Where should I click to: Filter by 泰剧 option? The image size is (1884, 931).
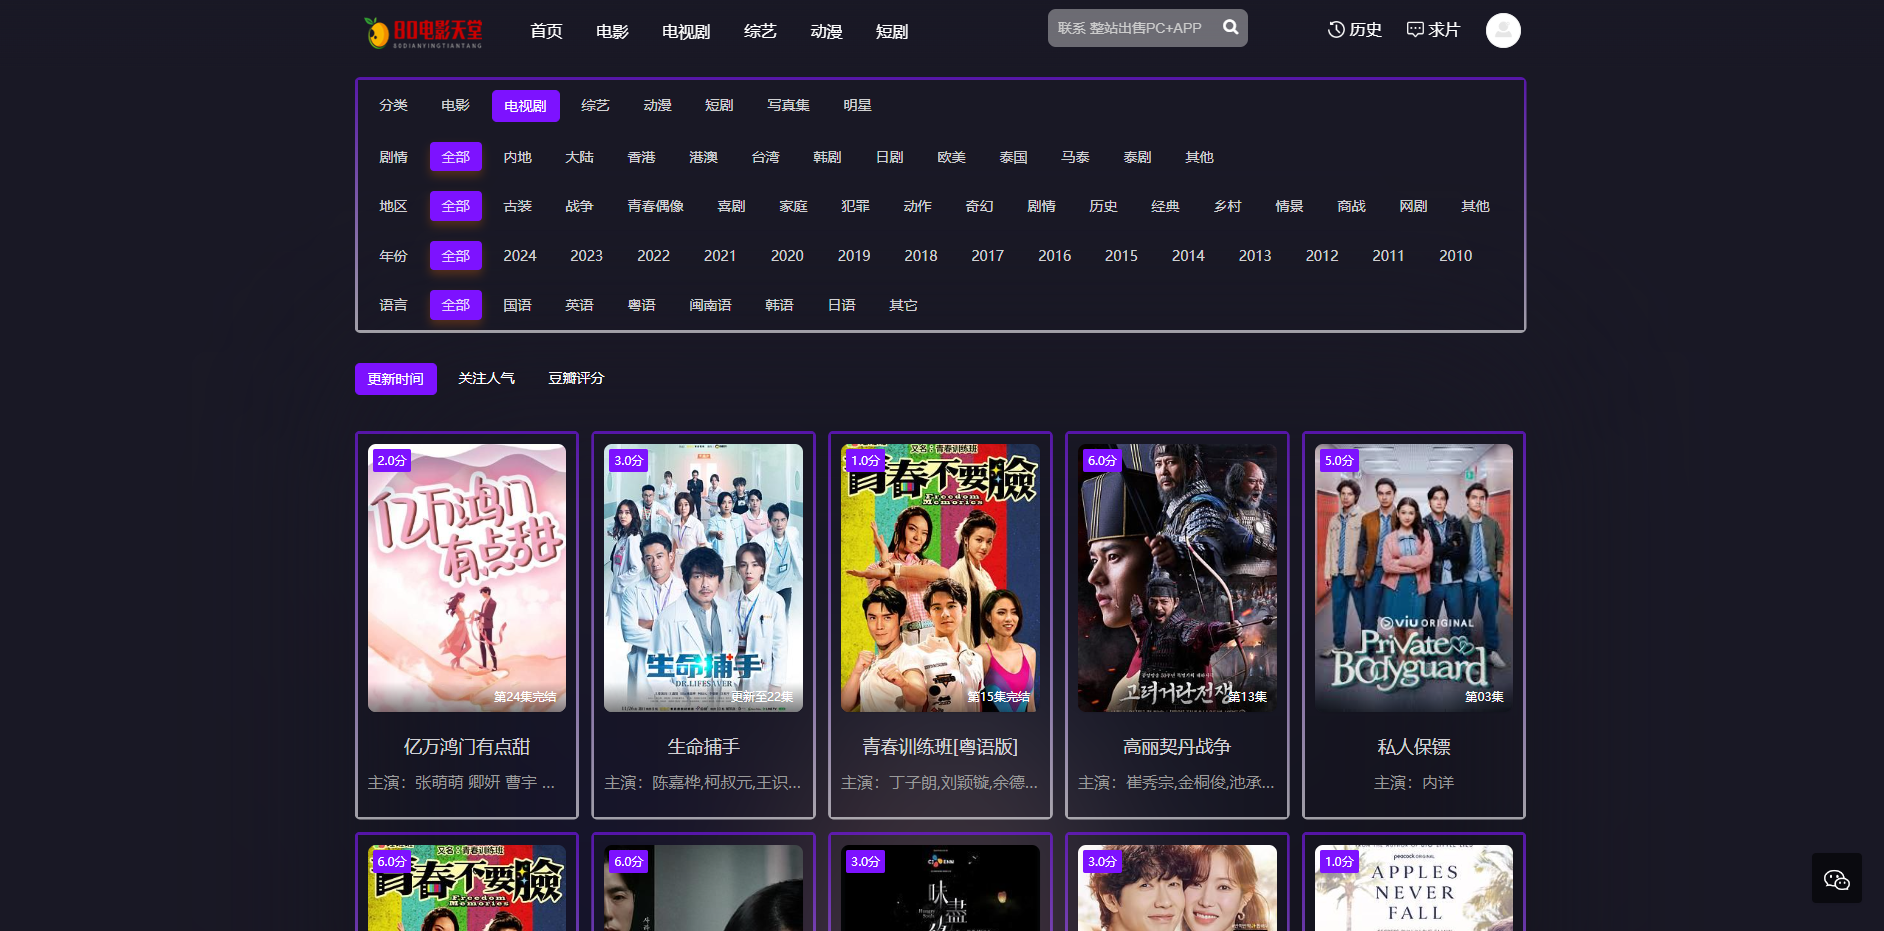(x=1137, y=157)
